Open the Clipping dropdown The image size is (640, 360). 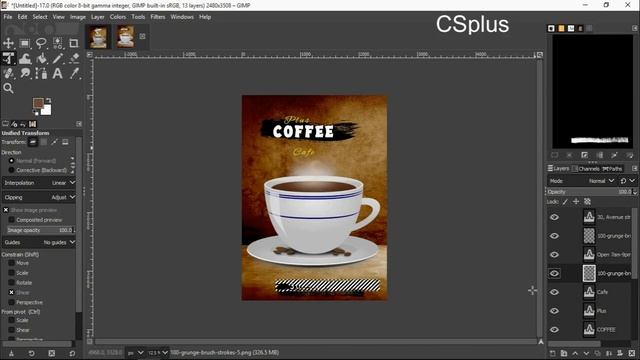(39, 197)
